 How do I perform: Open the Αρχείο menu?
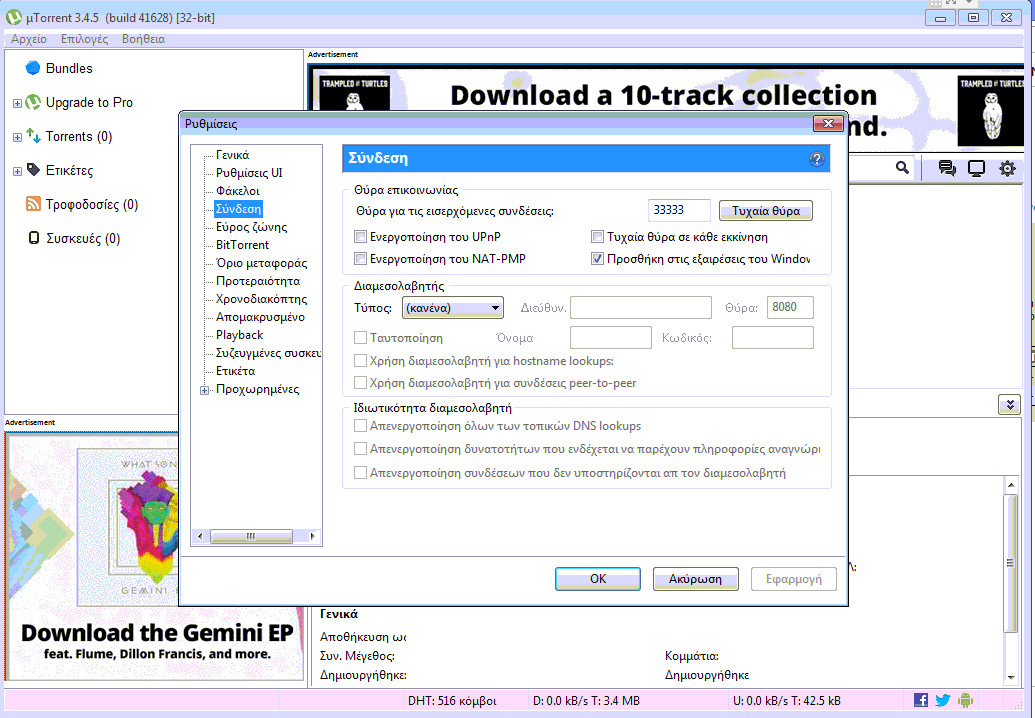pos(29,39)
